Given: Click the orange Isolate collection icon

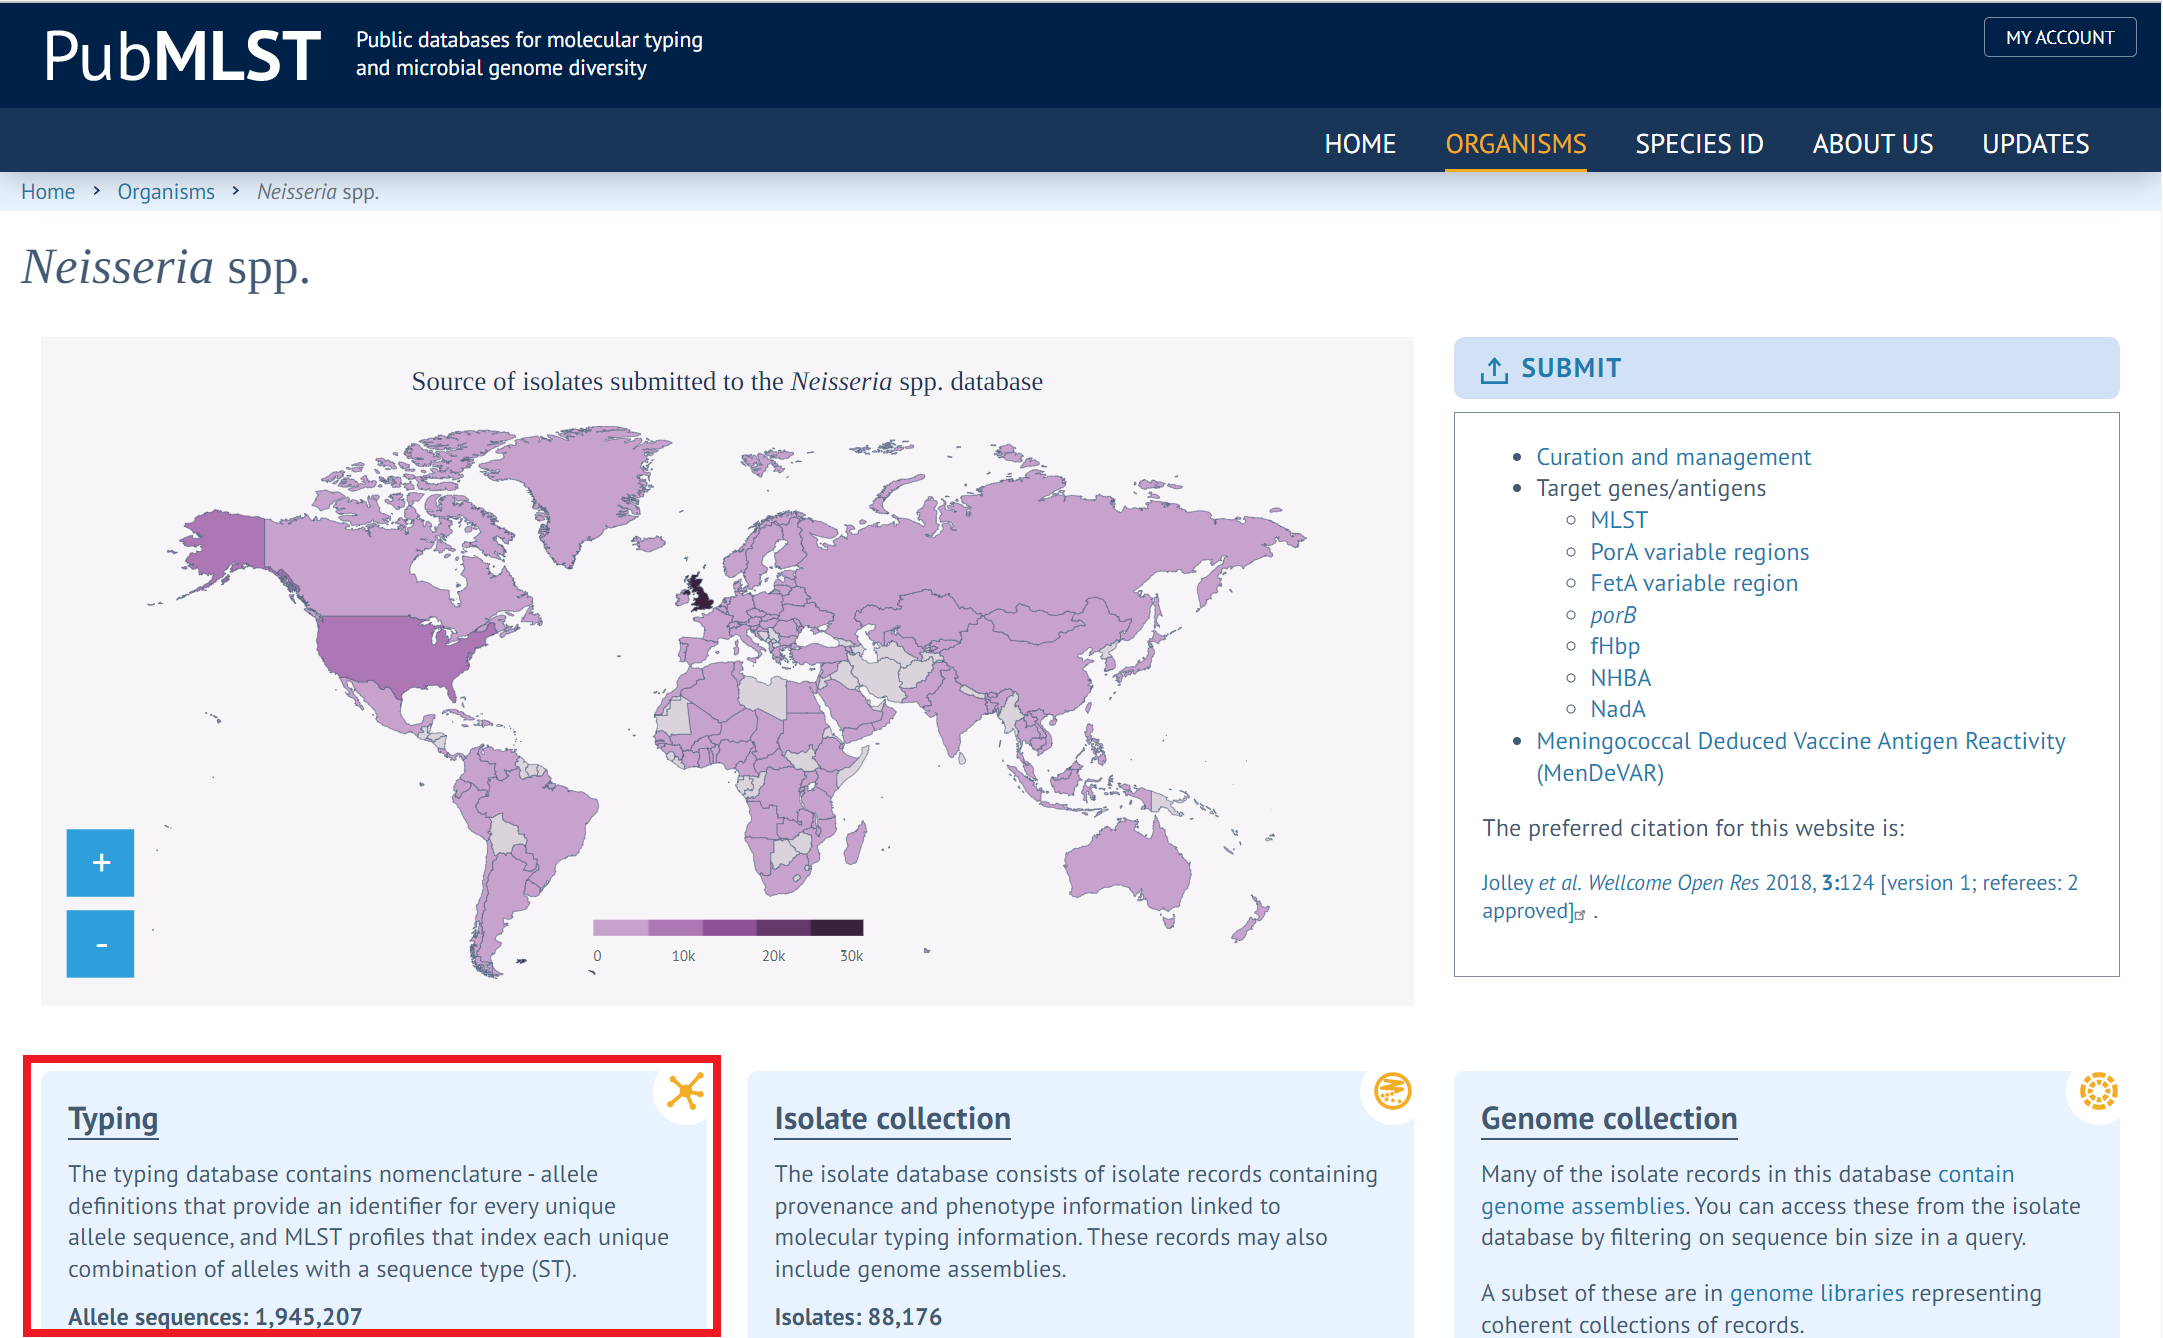Looking at the screenshot, I should pos(1392,1091).
